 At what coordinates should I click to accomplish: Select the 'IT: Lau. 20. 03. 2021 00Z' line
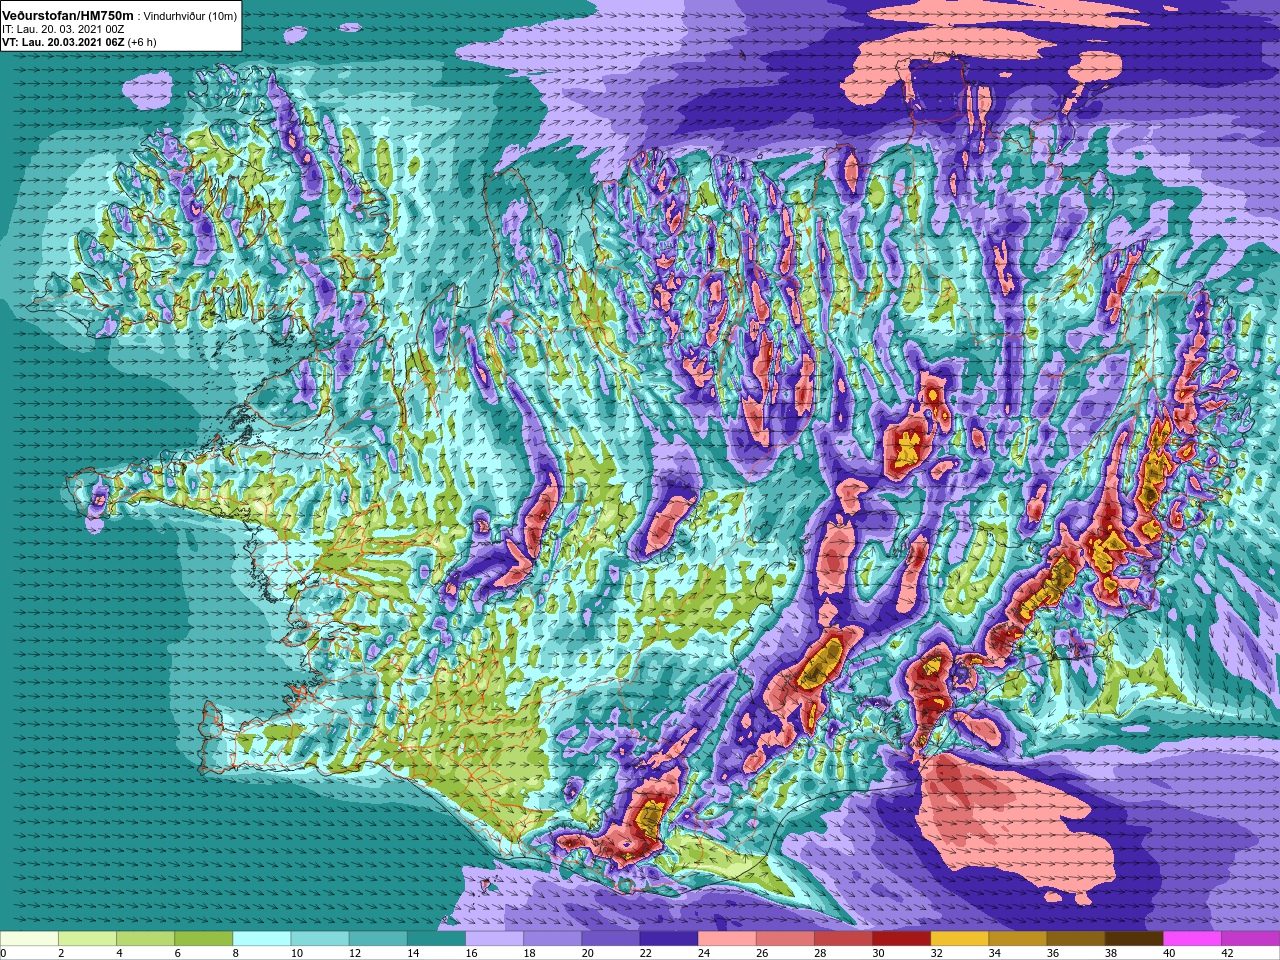[x=63, y=30]
